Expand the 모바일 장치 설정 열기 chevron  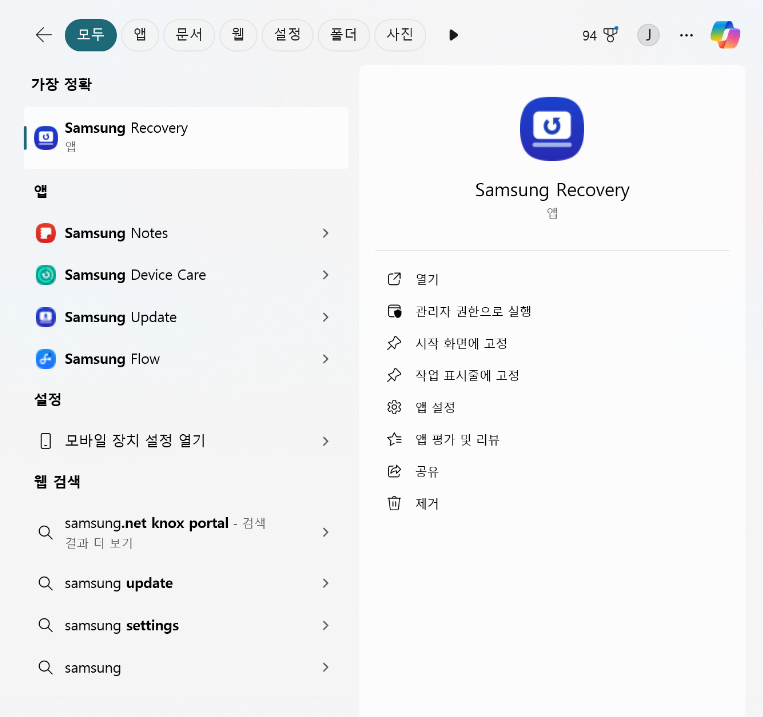[326, 441]
